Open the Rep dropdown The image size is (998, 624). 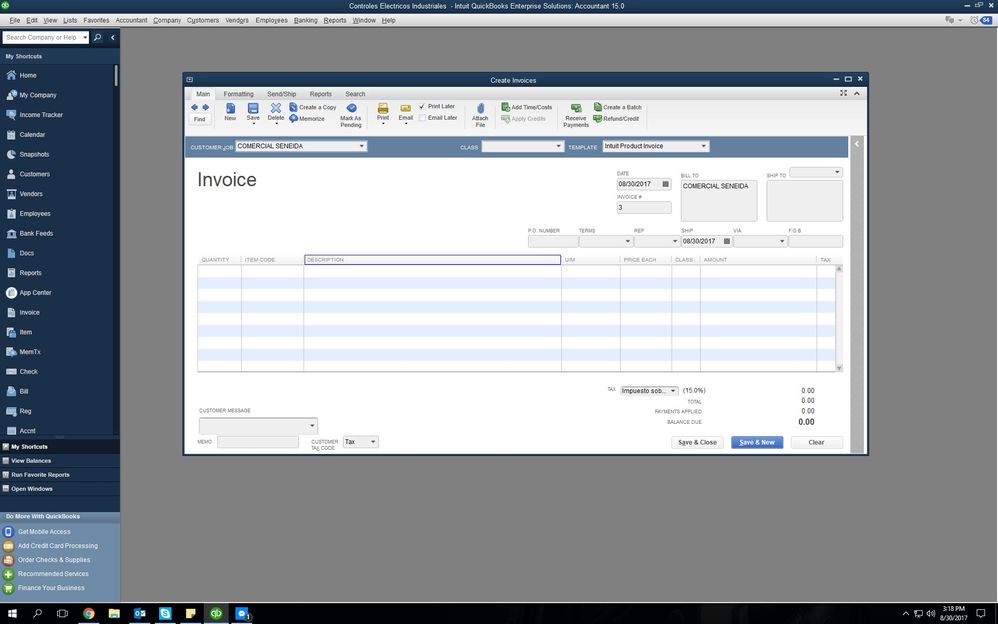tap(675, 241)
